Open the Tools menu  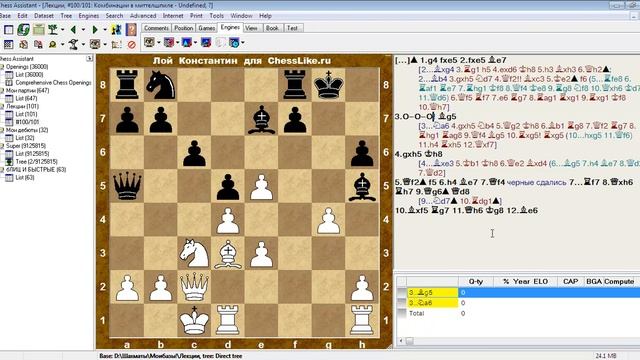216,16
